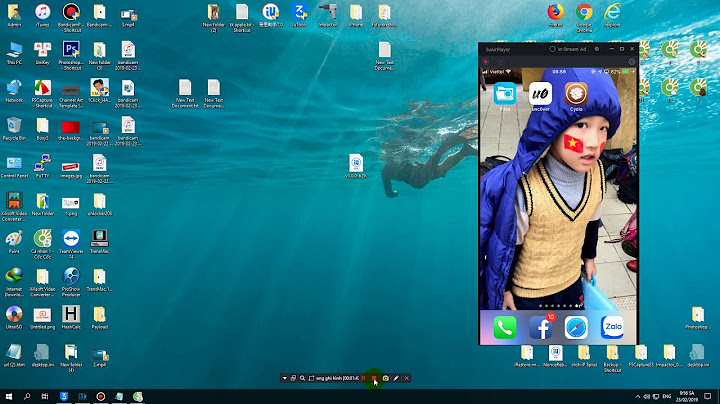Image resolution: width=720 pixels, height=404 pixels.
Task: Select the Firefox desktop shortcut
Action: click(x=556, y=15)
